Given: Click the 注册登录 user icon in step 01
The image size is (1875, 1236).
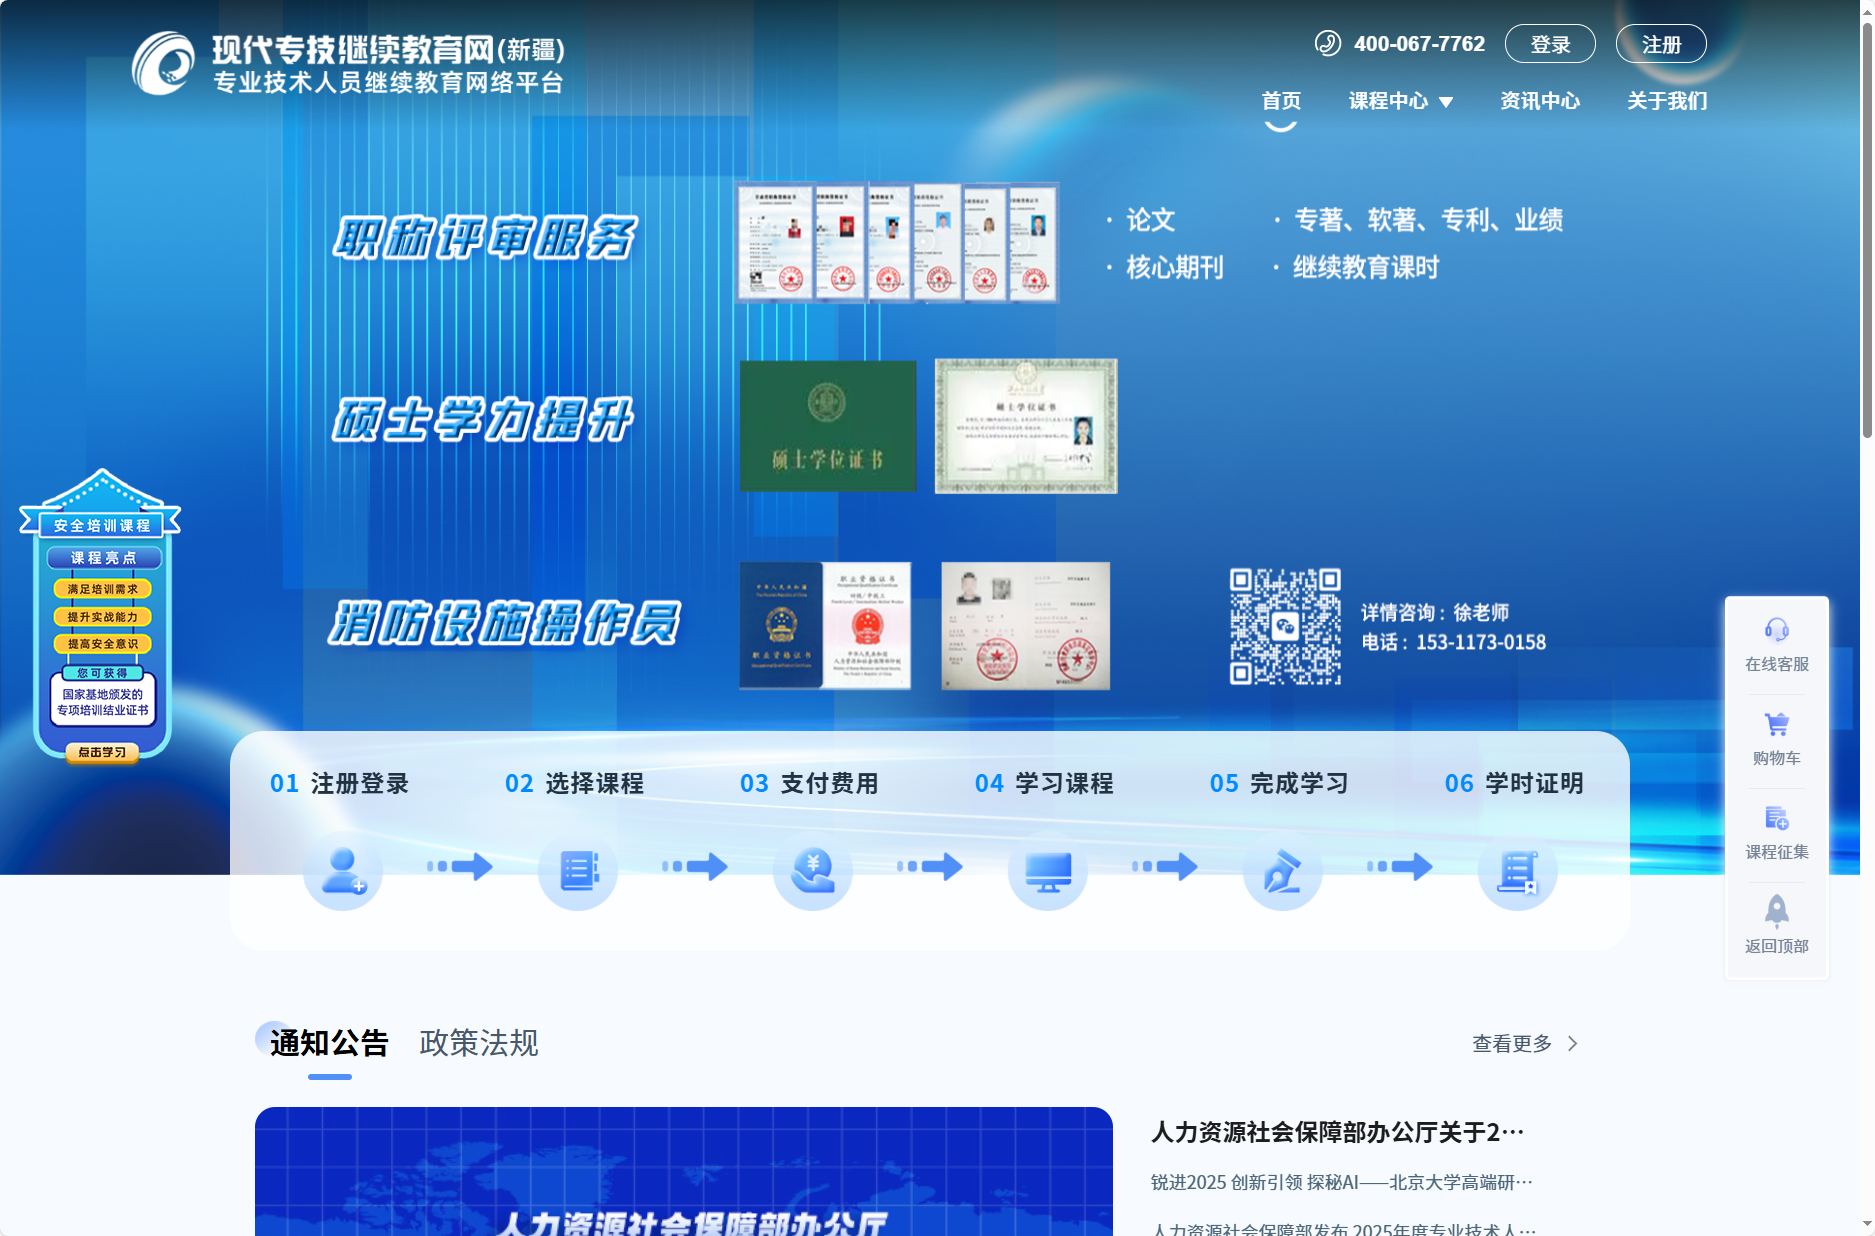Looking at the screenshot, I should pos(343,870).
